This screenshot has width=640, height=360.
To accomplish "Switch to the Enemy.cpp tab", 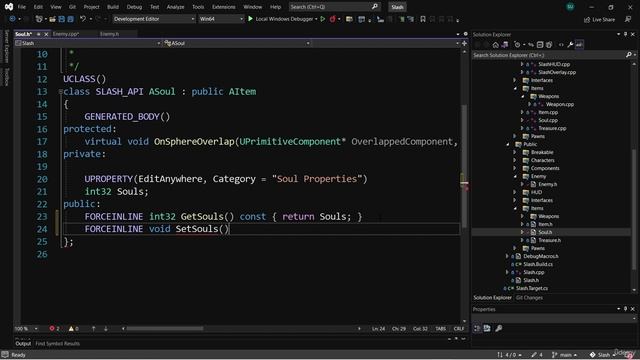I will coord(66,34).
